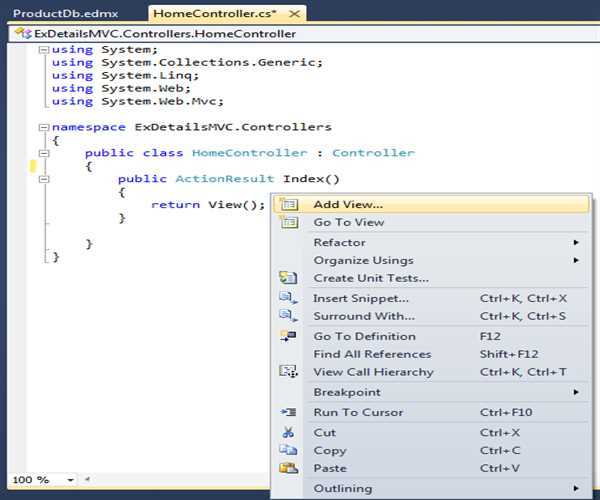Image resolution: width=600 pixels, height=500 pixels.
Task: Collapse the Index method outline
Action: (x=43, y=179)
